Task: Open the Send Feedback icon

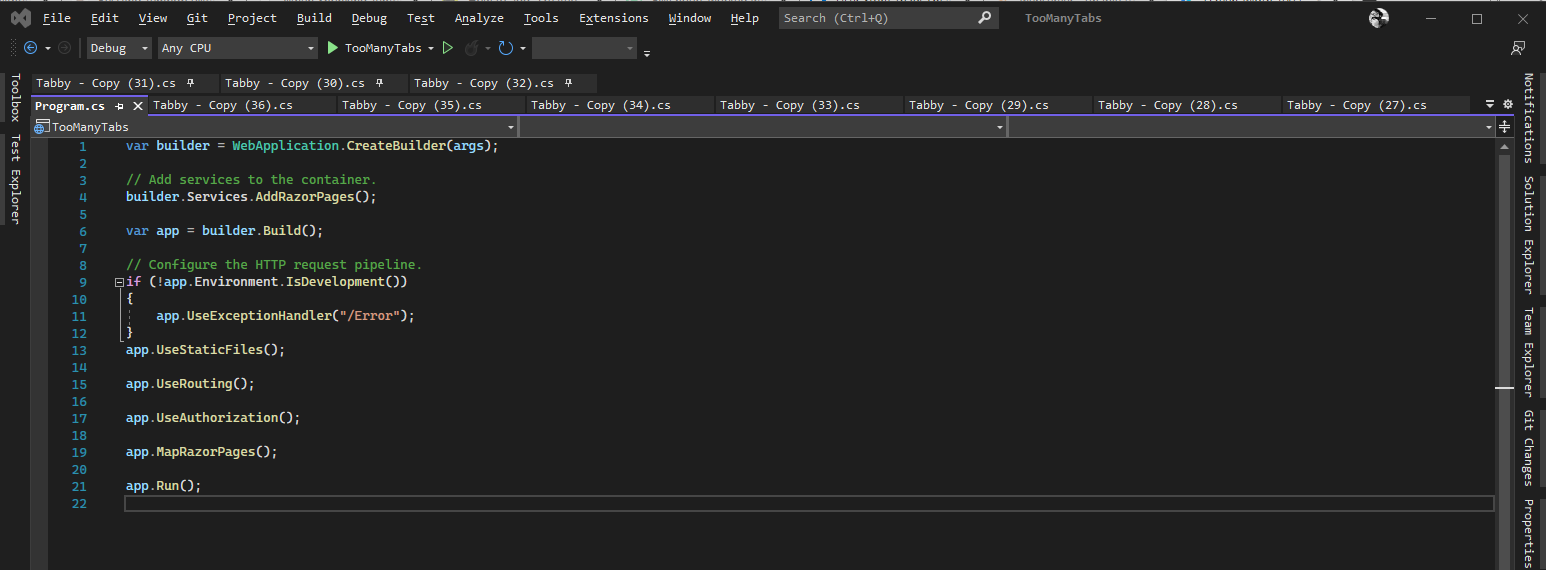Action: click(1518, 48)
